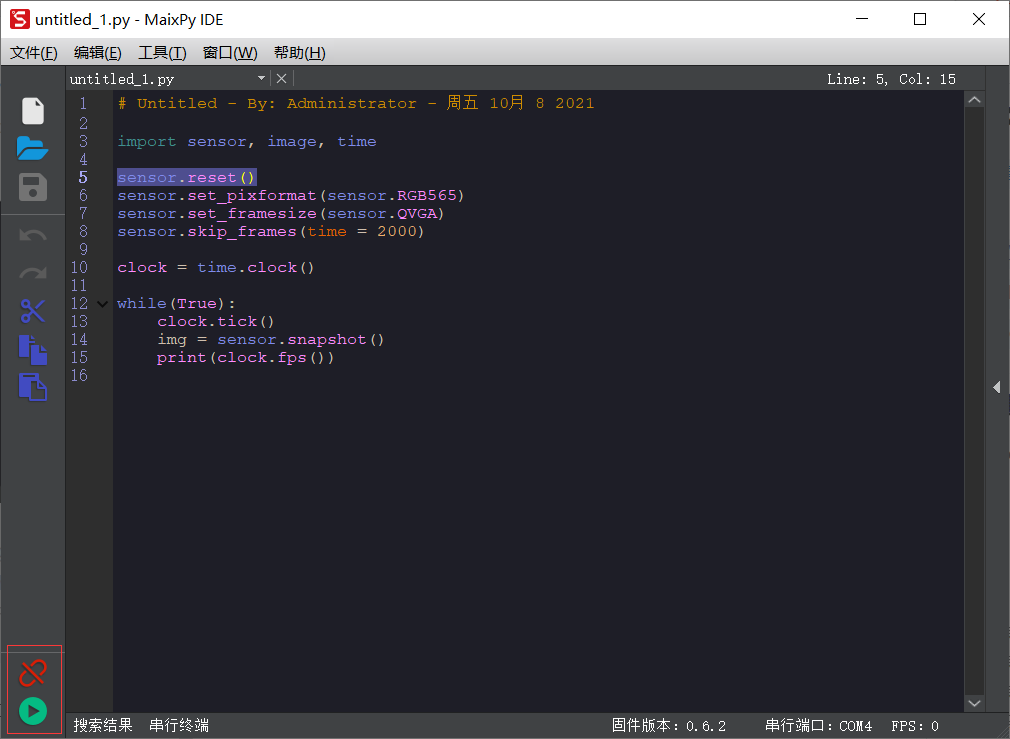
Task: Open the untitled_1.py tab dropdown arrow
Action: 261,77
